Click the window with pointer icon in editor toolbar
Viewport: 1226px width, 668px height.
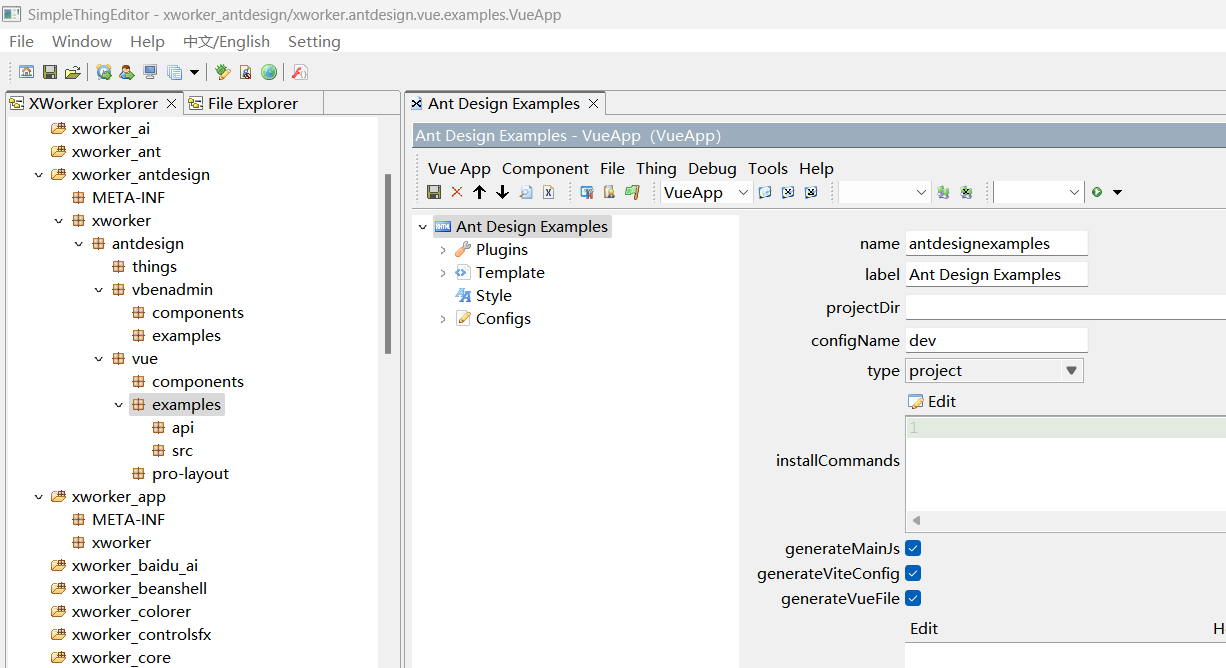tap(587, 192)
